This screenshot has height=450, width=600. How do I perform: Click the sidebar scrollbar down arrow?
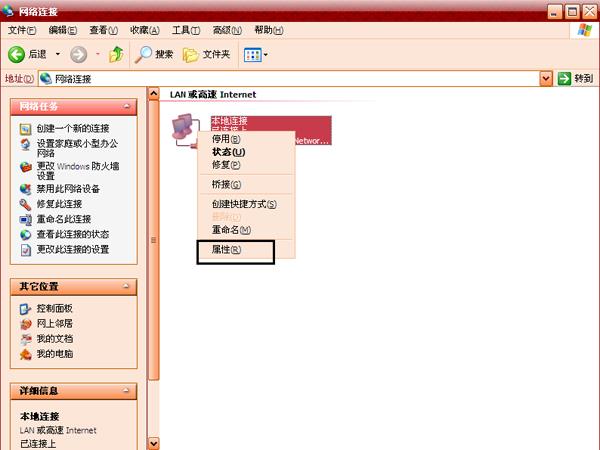point(153,443)
